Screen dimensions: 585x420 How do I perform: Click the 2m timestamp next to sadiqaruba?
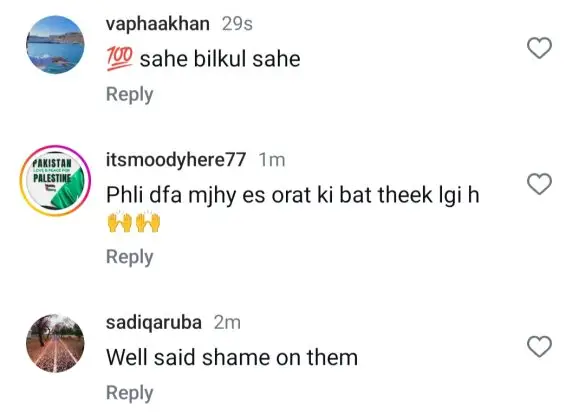pyautogui.click(x=227, y=322)
